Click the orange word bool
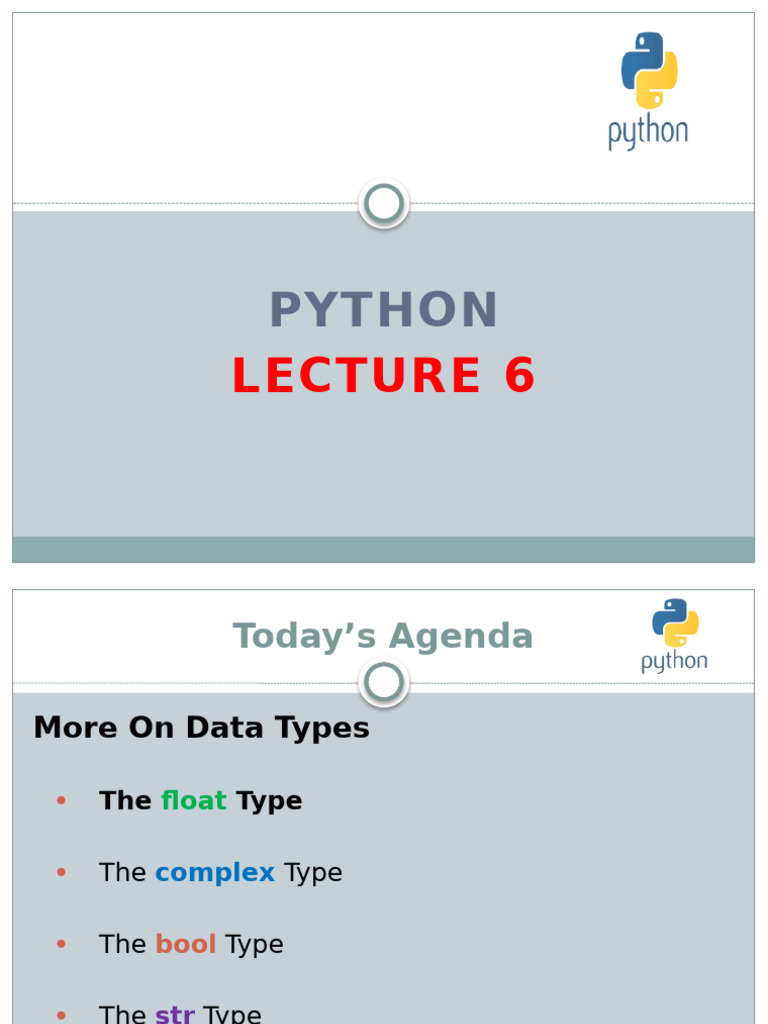The width and height of the screenshot is (768, 1024). pos(186,945)
